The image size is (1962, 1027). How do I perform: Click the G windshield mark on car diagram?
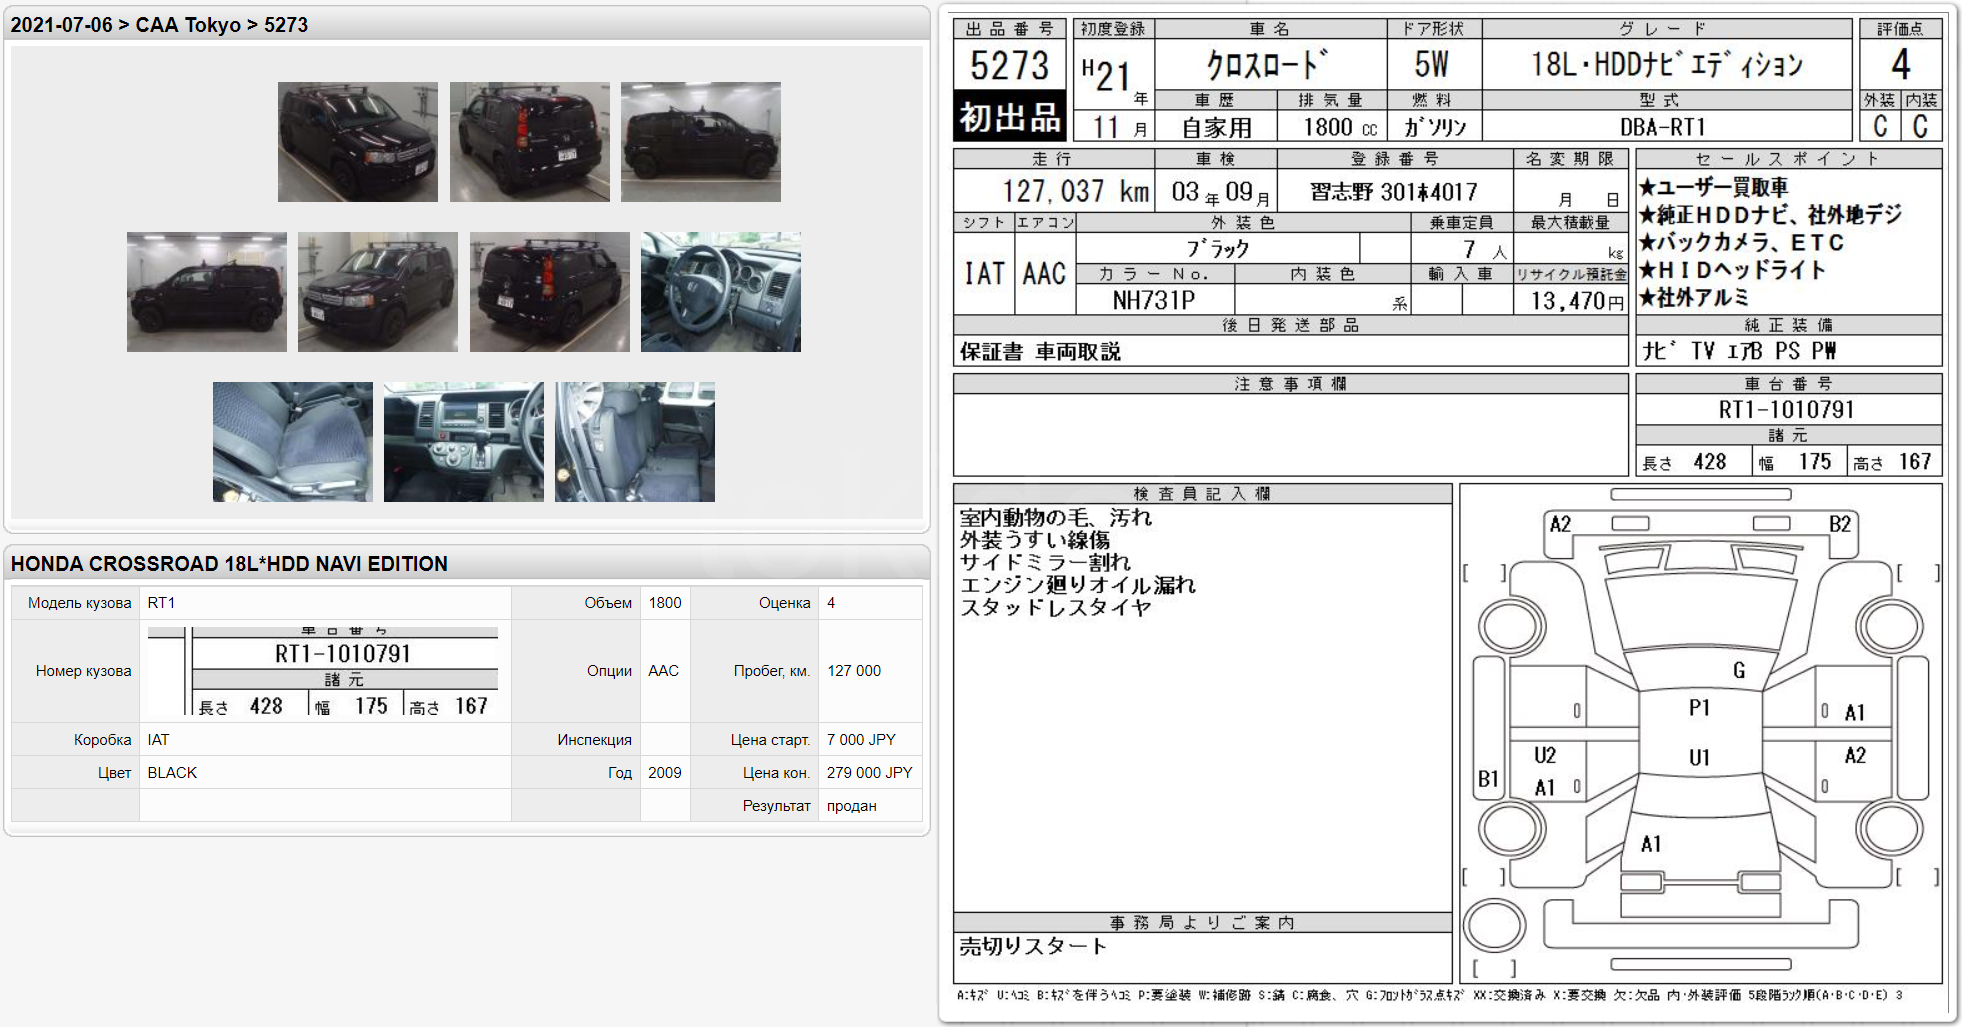tap(1739, 670)
